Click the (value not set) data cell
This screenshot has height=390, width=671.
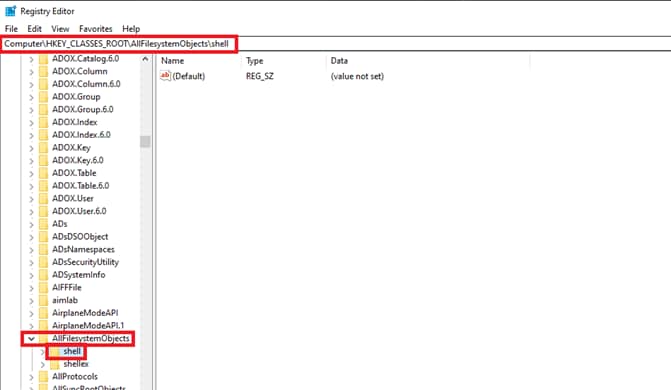(x=357, y=76)
